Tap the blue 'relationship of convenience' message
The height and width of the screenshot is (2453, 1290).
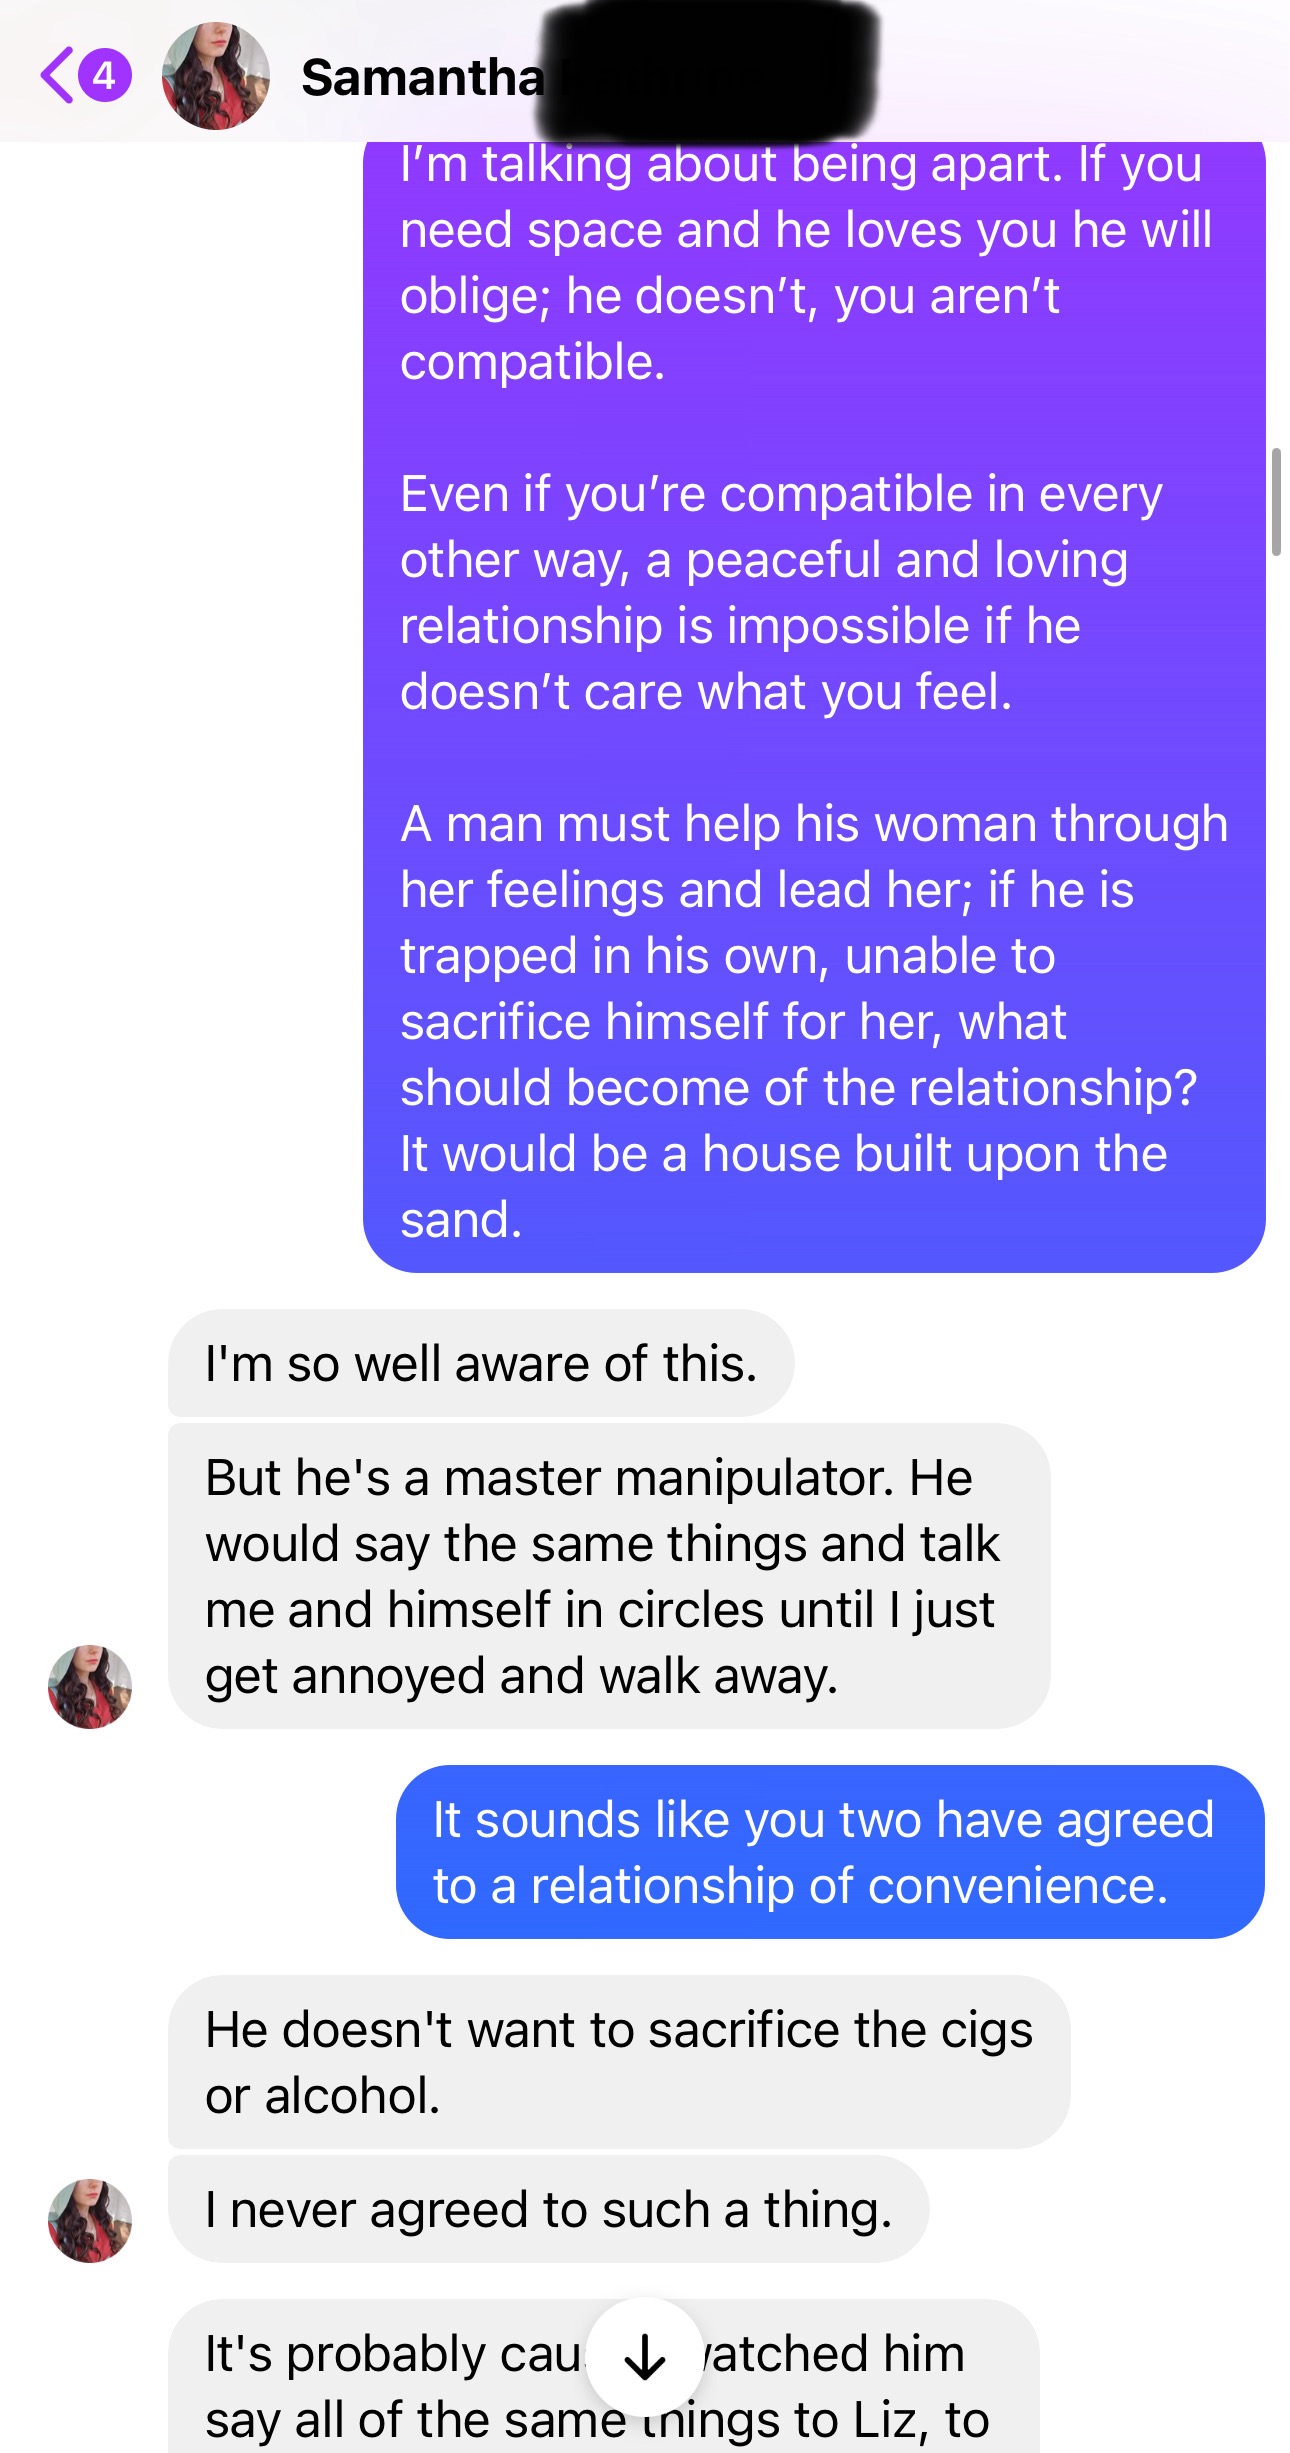pos(830,1852)
